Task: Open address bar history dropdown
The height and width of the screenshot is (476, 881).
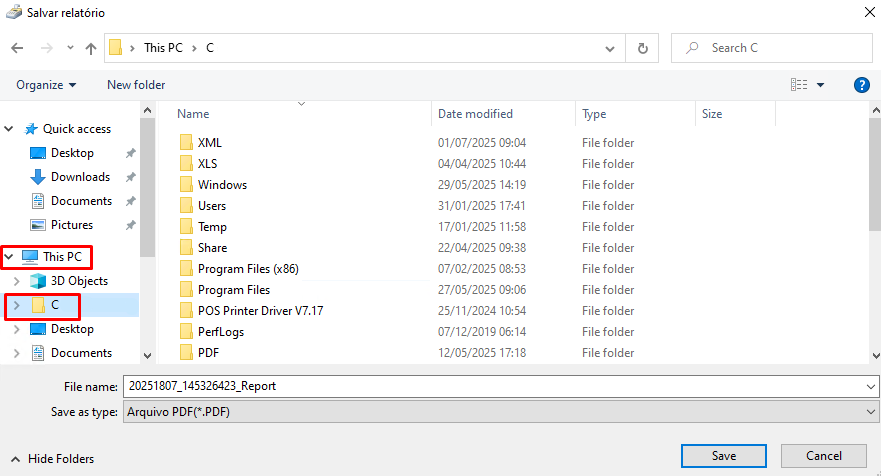Action: pyautogui.click(x=610, y=49)
